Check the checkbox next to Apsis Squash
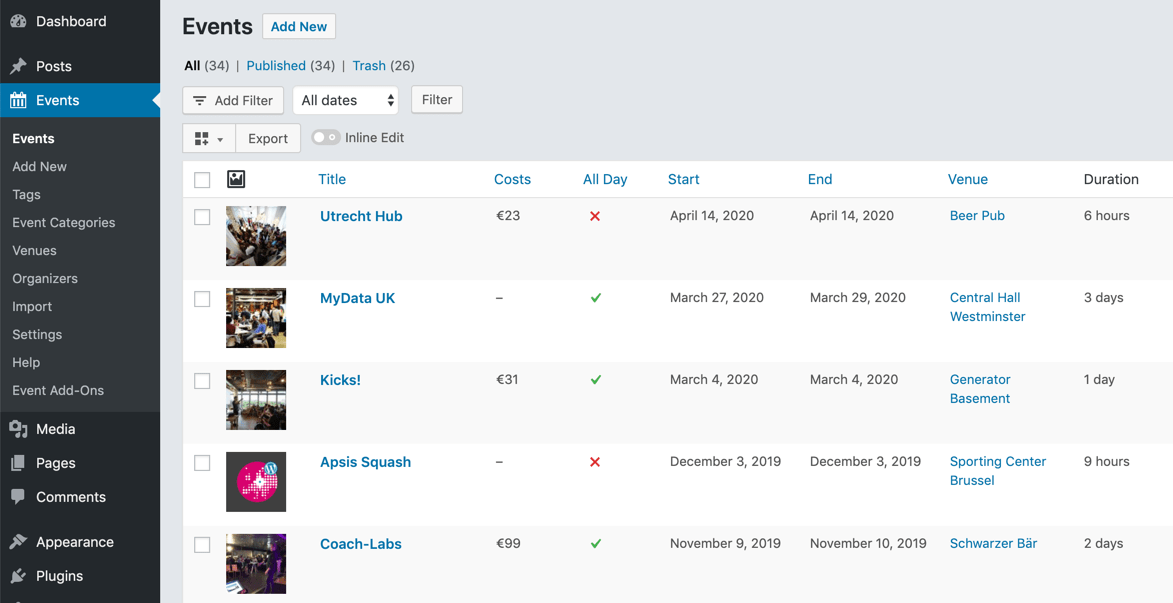Image resolution: width=1173 pixels, height=603 pixels. point(202,462)
